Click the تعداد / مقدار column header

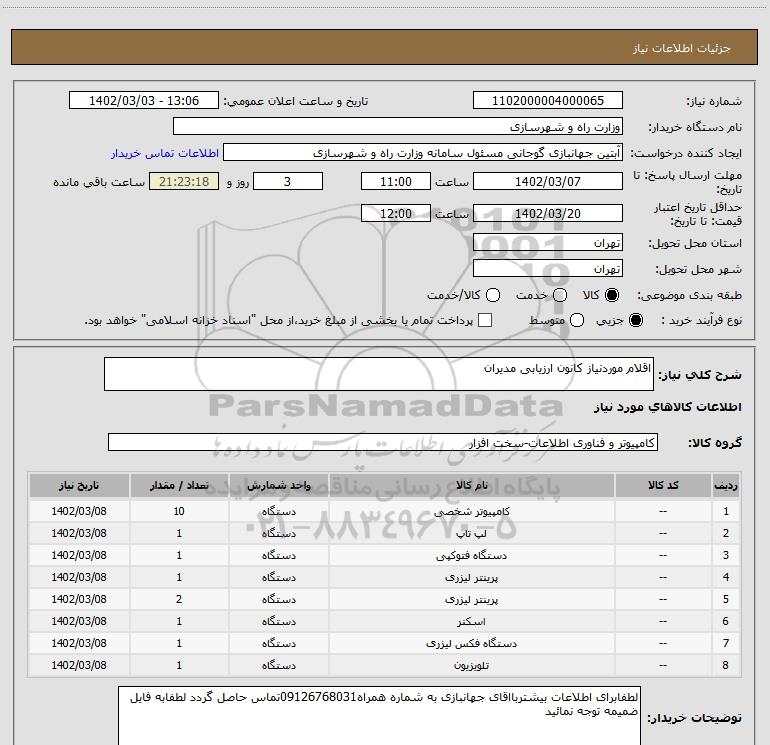pyautogui.click(x=179, y=486)
